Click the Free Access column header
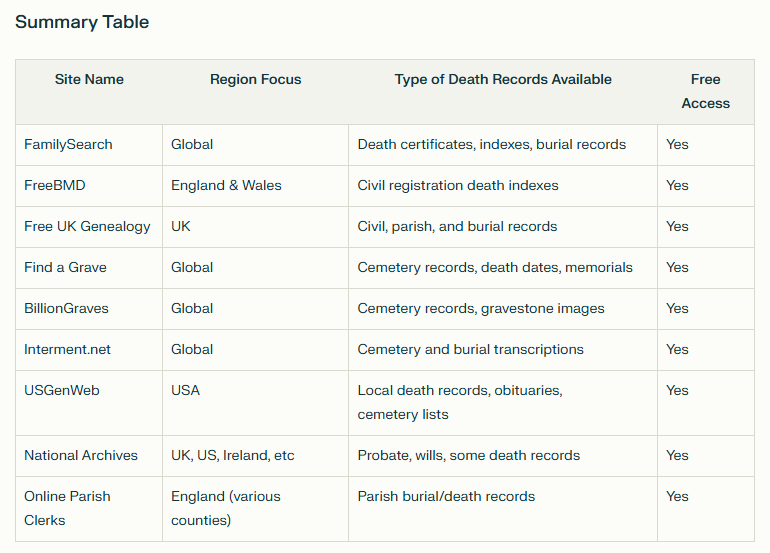 click(x=706, y=91)
